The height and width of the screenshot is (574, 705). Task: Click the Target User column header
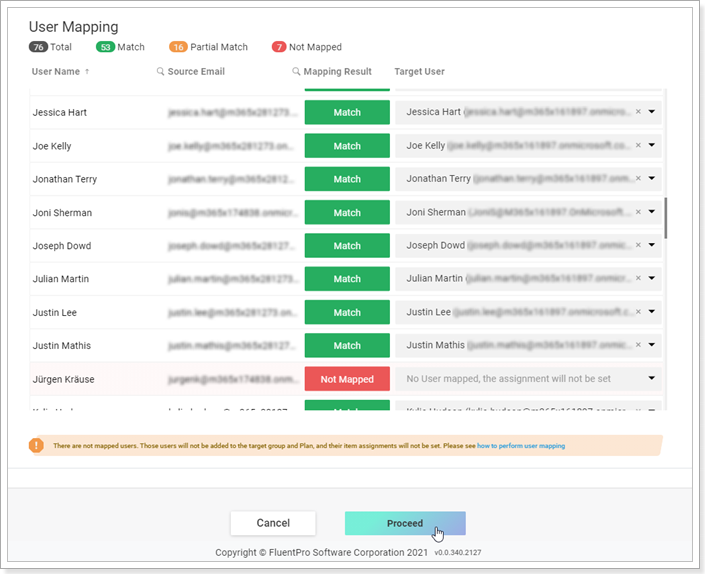(x=419, y=71)
